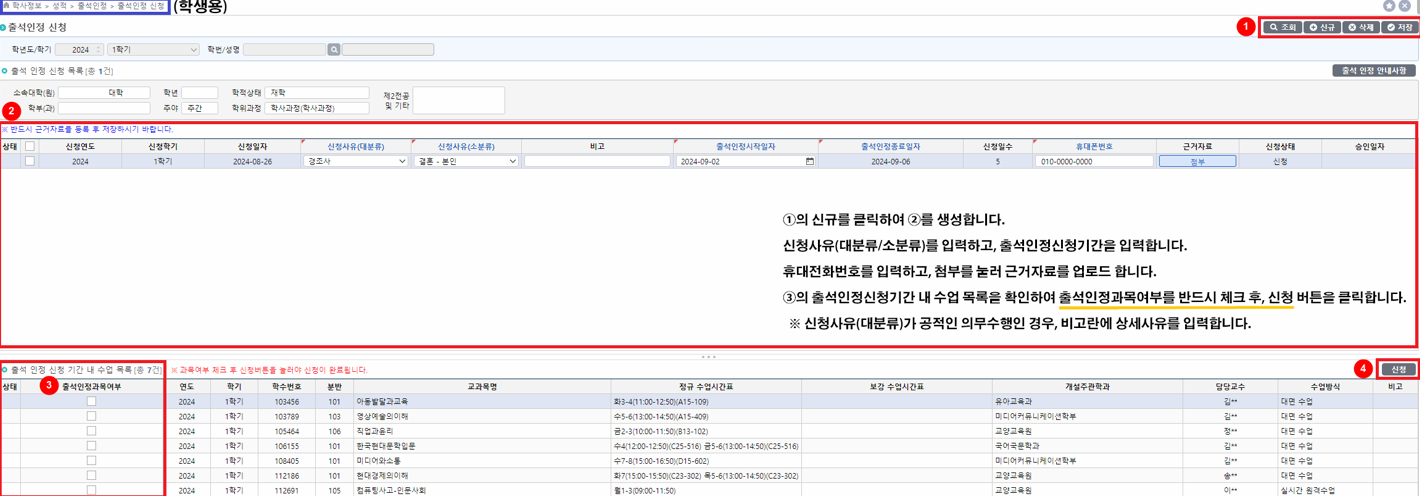Image resolution: width=1420 pixels, height=496 pixels.
Task: Click the home icon in the breadcrumb
Action: tap(5, 6)
